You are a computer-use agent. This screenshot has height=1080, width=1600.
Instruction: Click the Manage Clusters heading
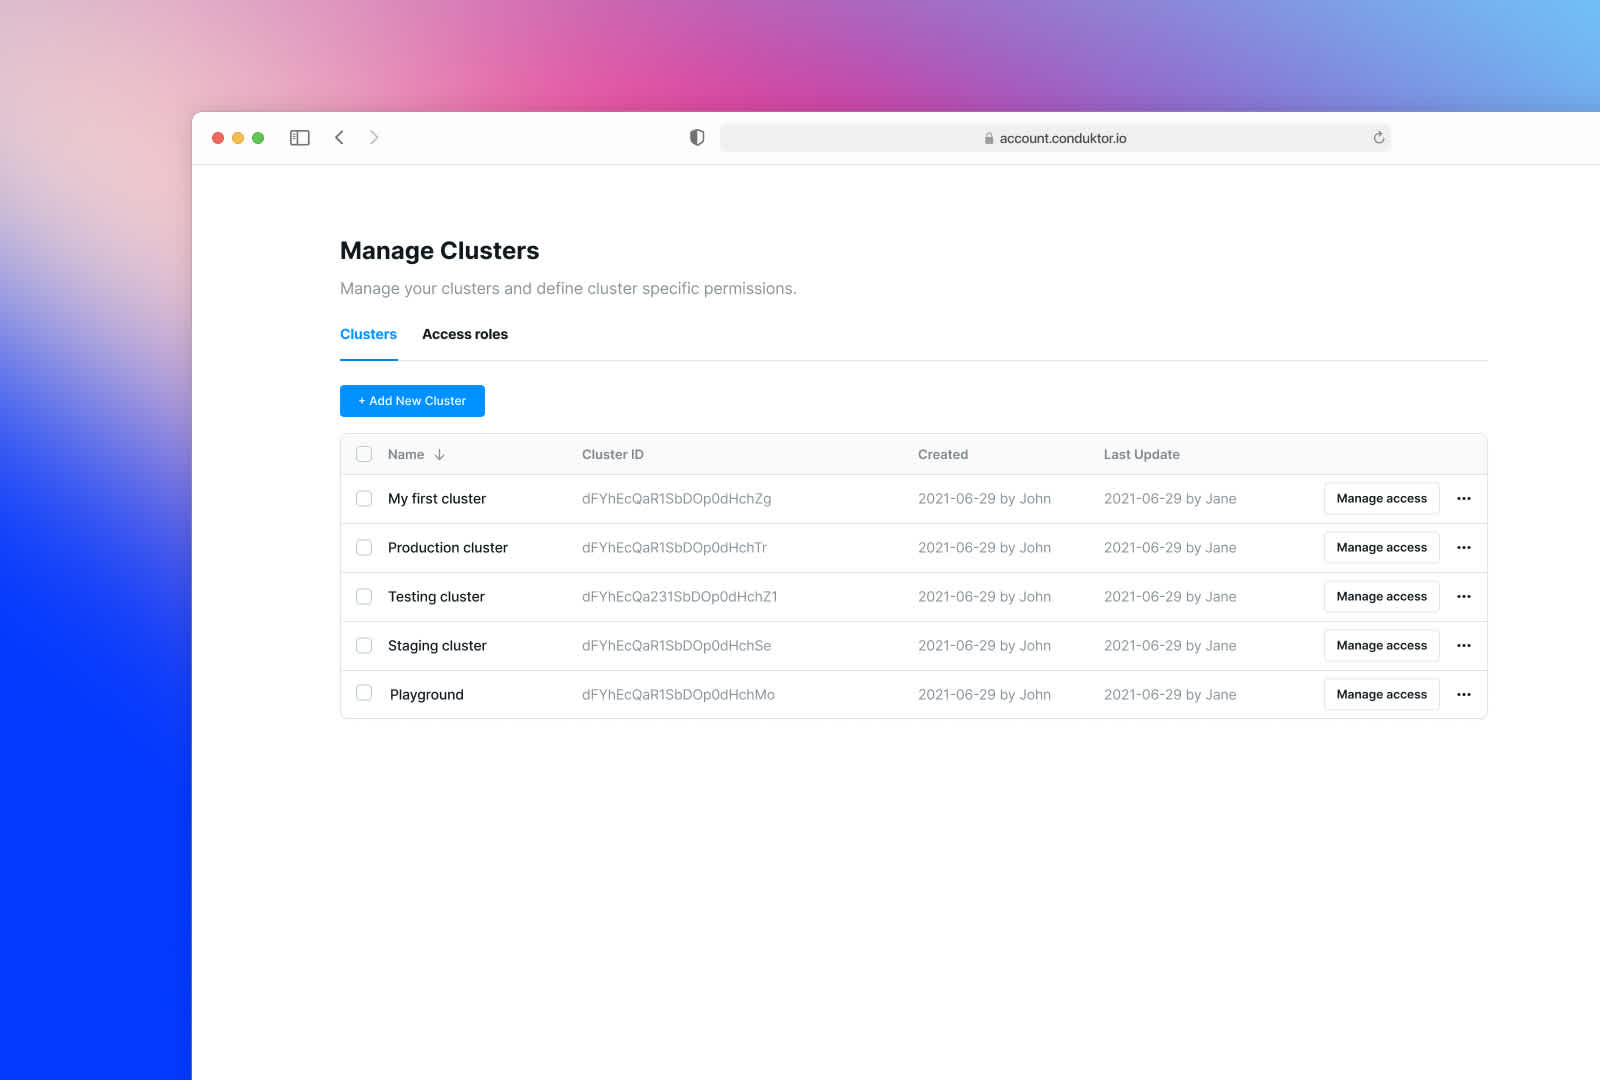coord(440,251)
